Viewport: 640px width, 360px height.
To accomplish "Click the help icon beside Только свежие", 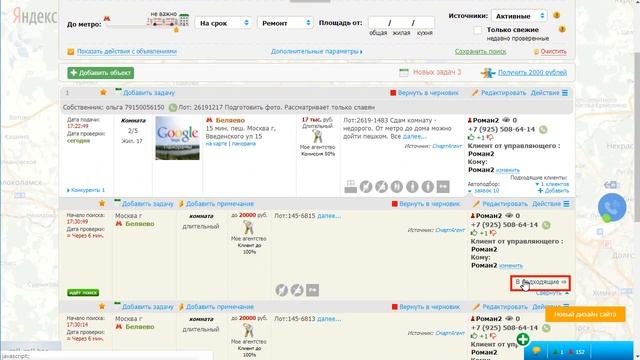I will pyautogui.click(x=562, y=29).
